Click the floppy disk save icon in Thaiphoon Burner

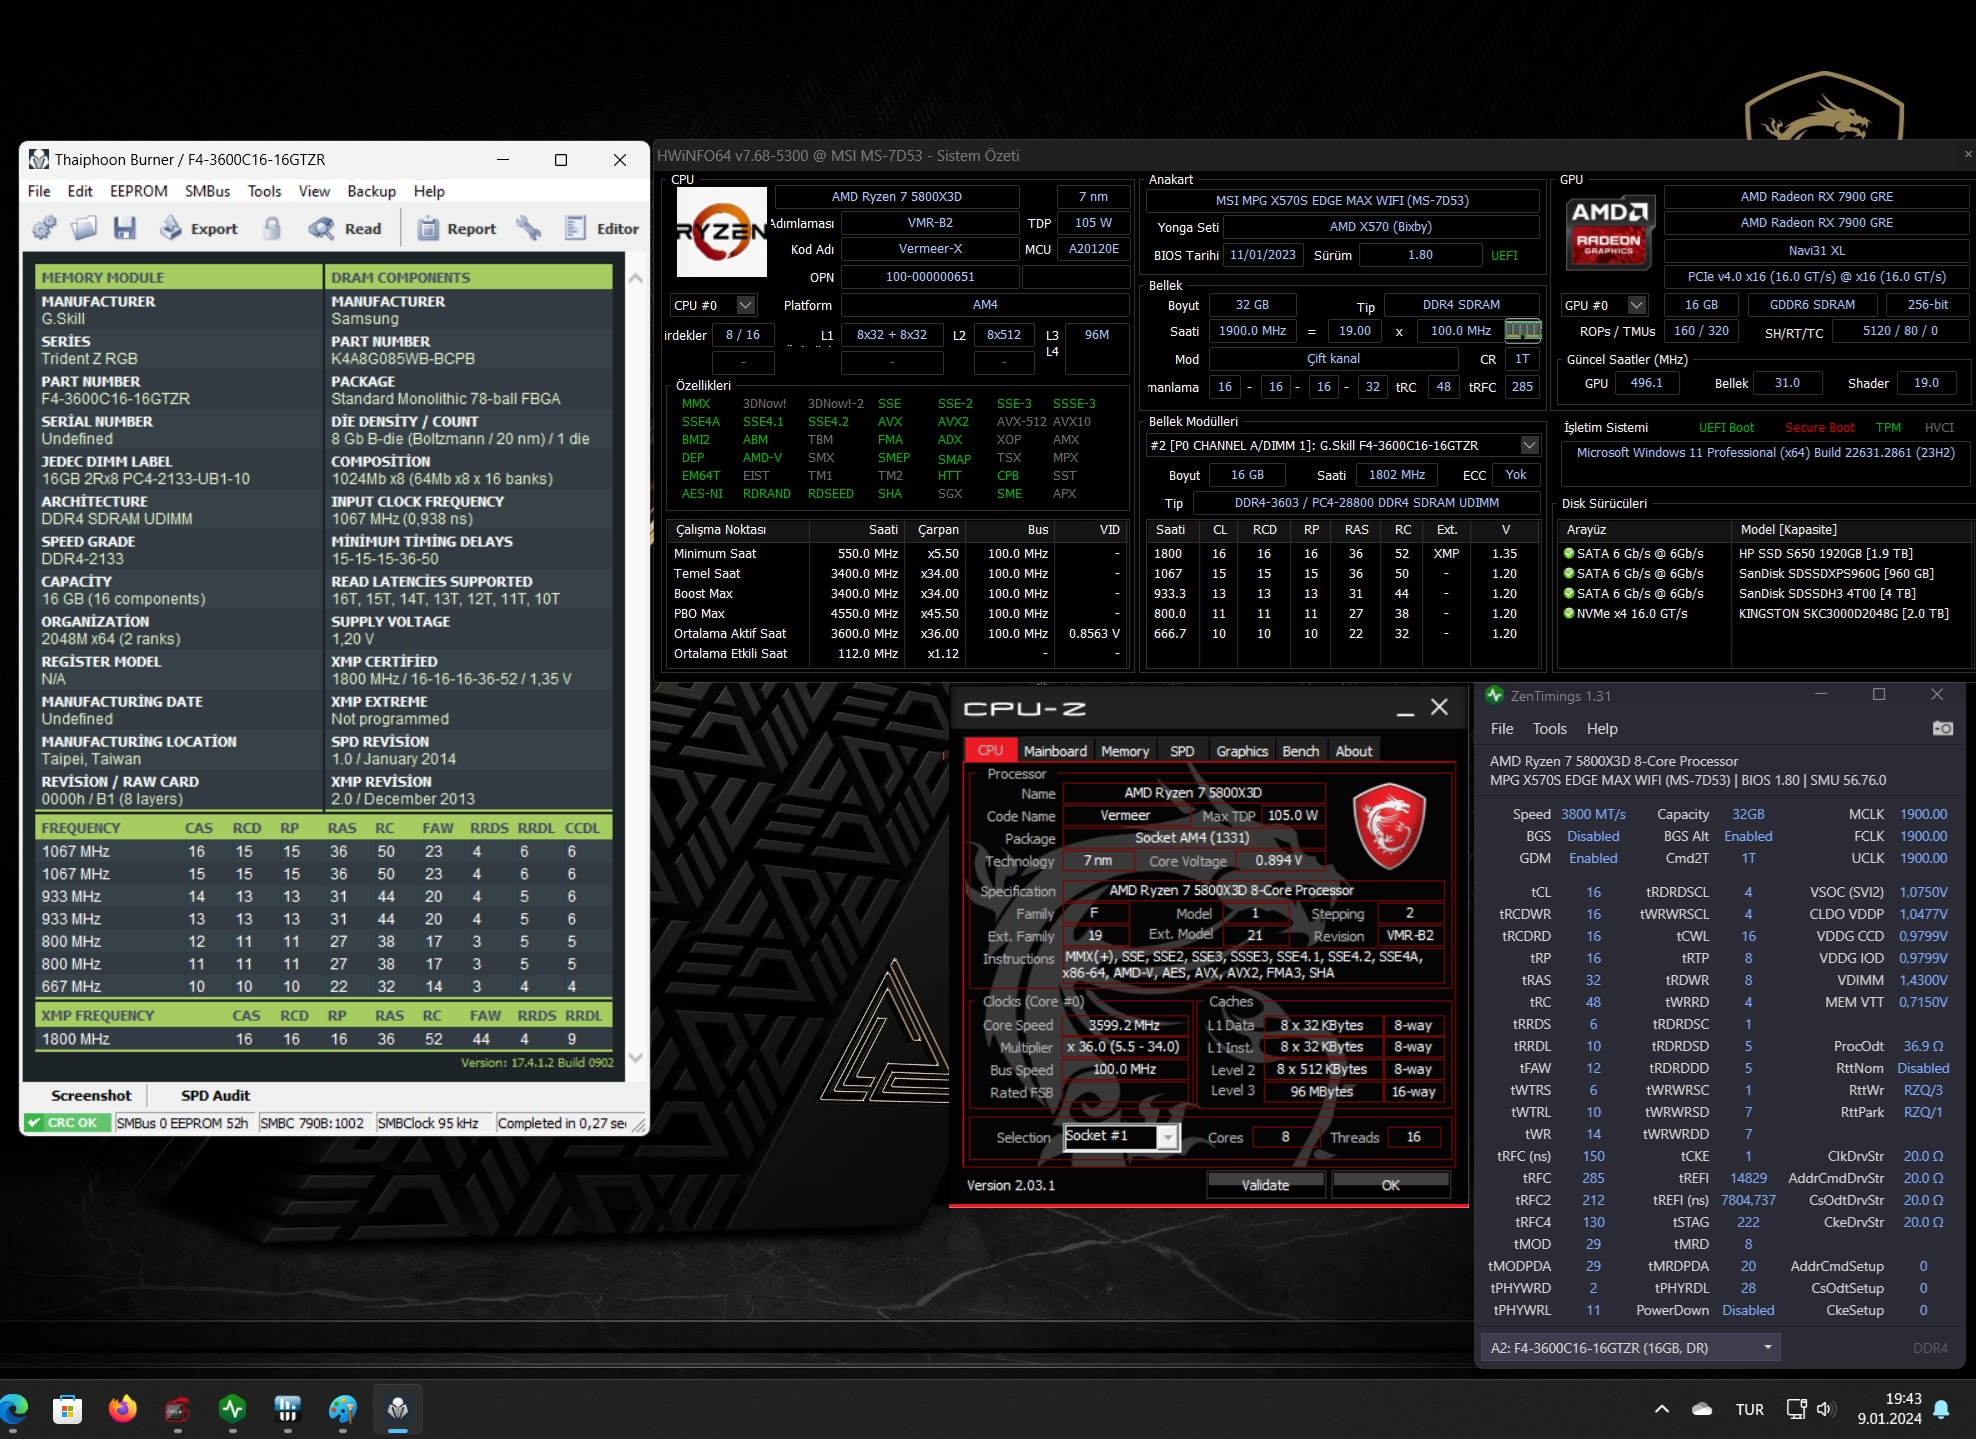[124, 229]
